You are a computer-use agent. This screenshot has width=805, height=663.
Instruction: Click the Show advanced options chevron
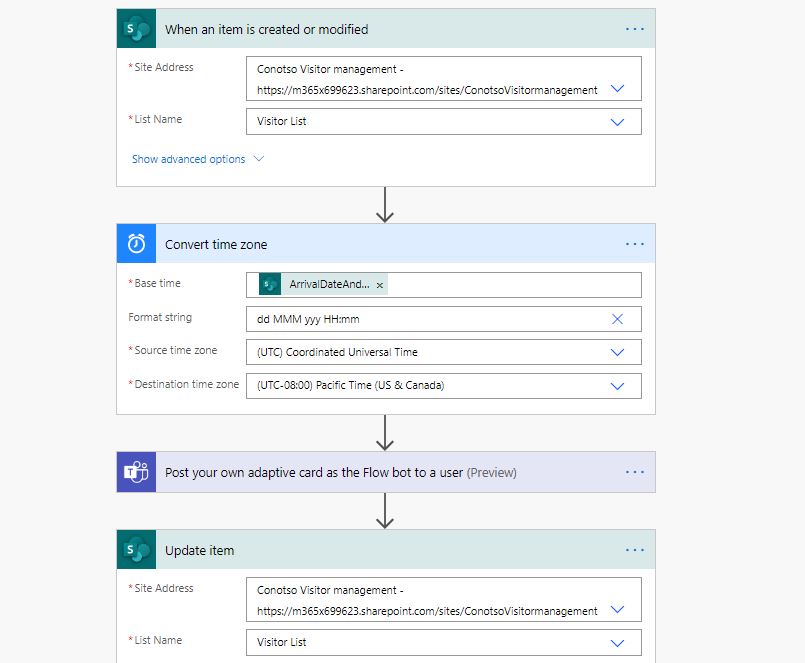[259, 159]
